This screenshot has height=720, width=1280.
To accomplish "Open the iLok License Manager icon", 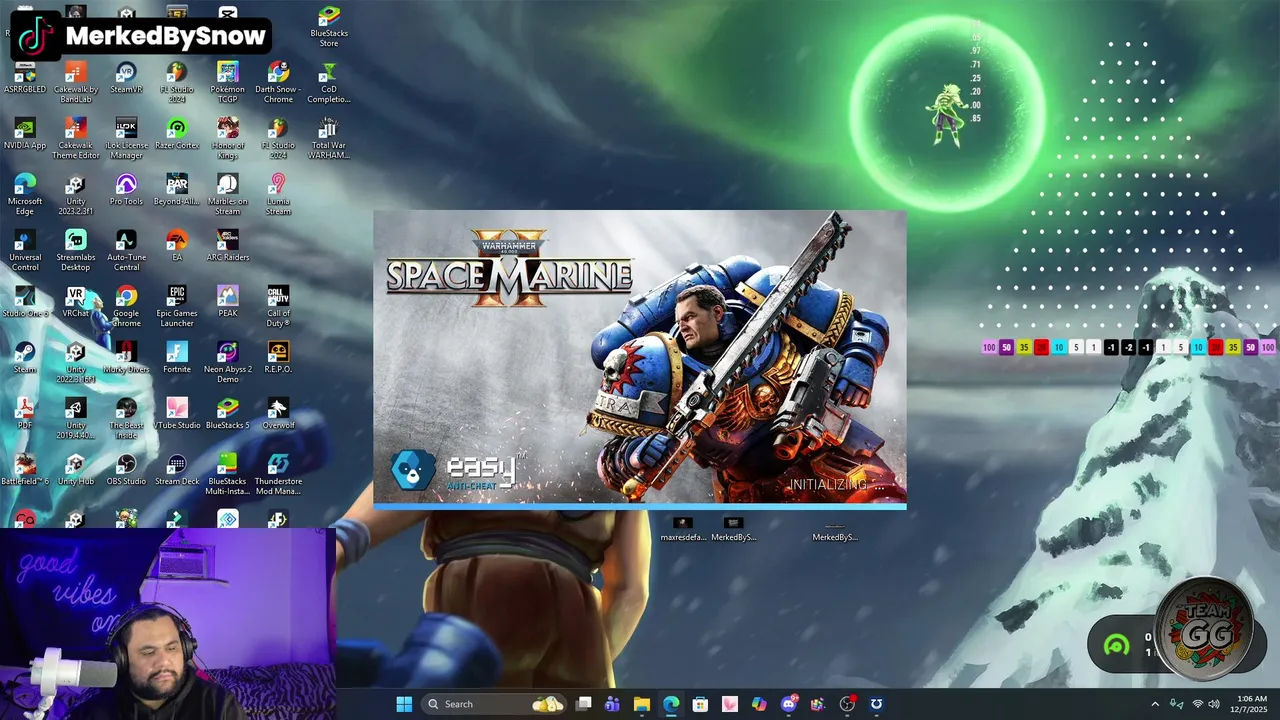I will click(x=126, y=139).
